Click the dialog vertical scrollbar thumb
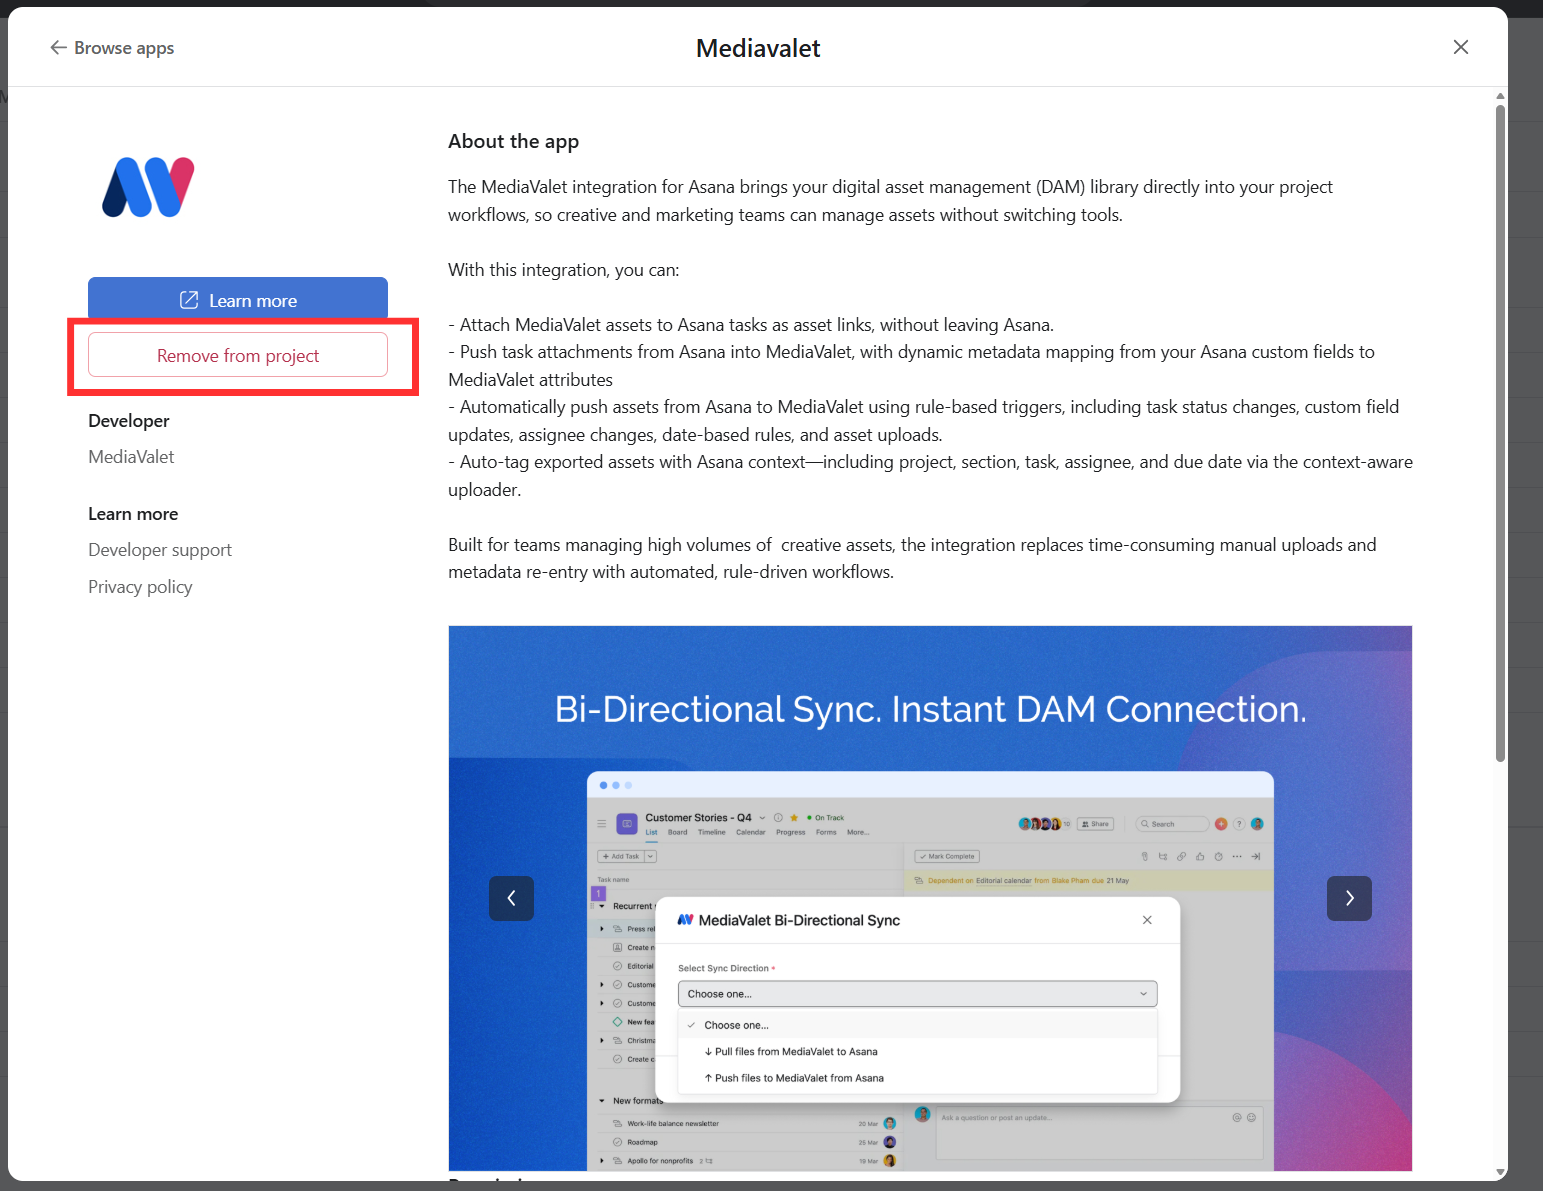 tap(1500, 432)
